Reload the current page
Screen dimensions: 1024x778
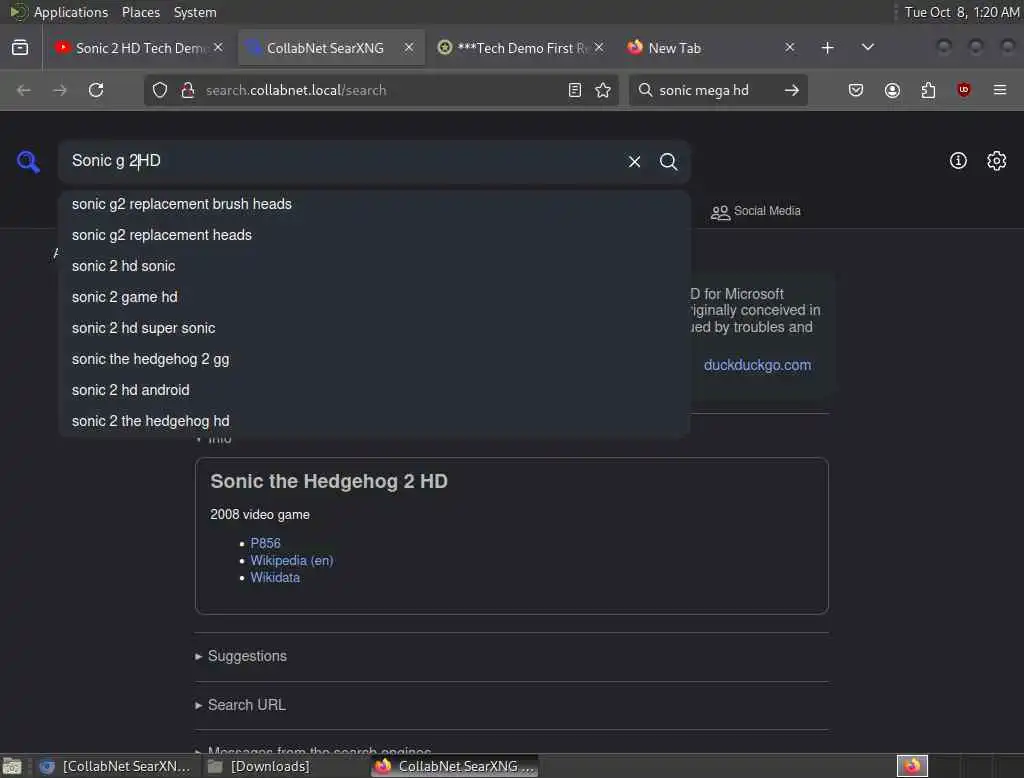[x=96, y=90]
